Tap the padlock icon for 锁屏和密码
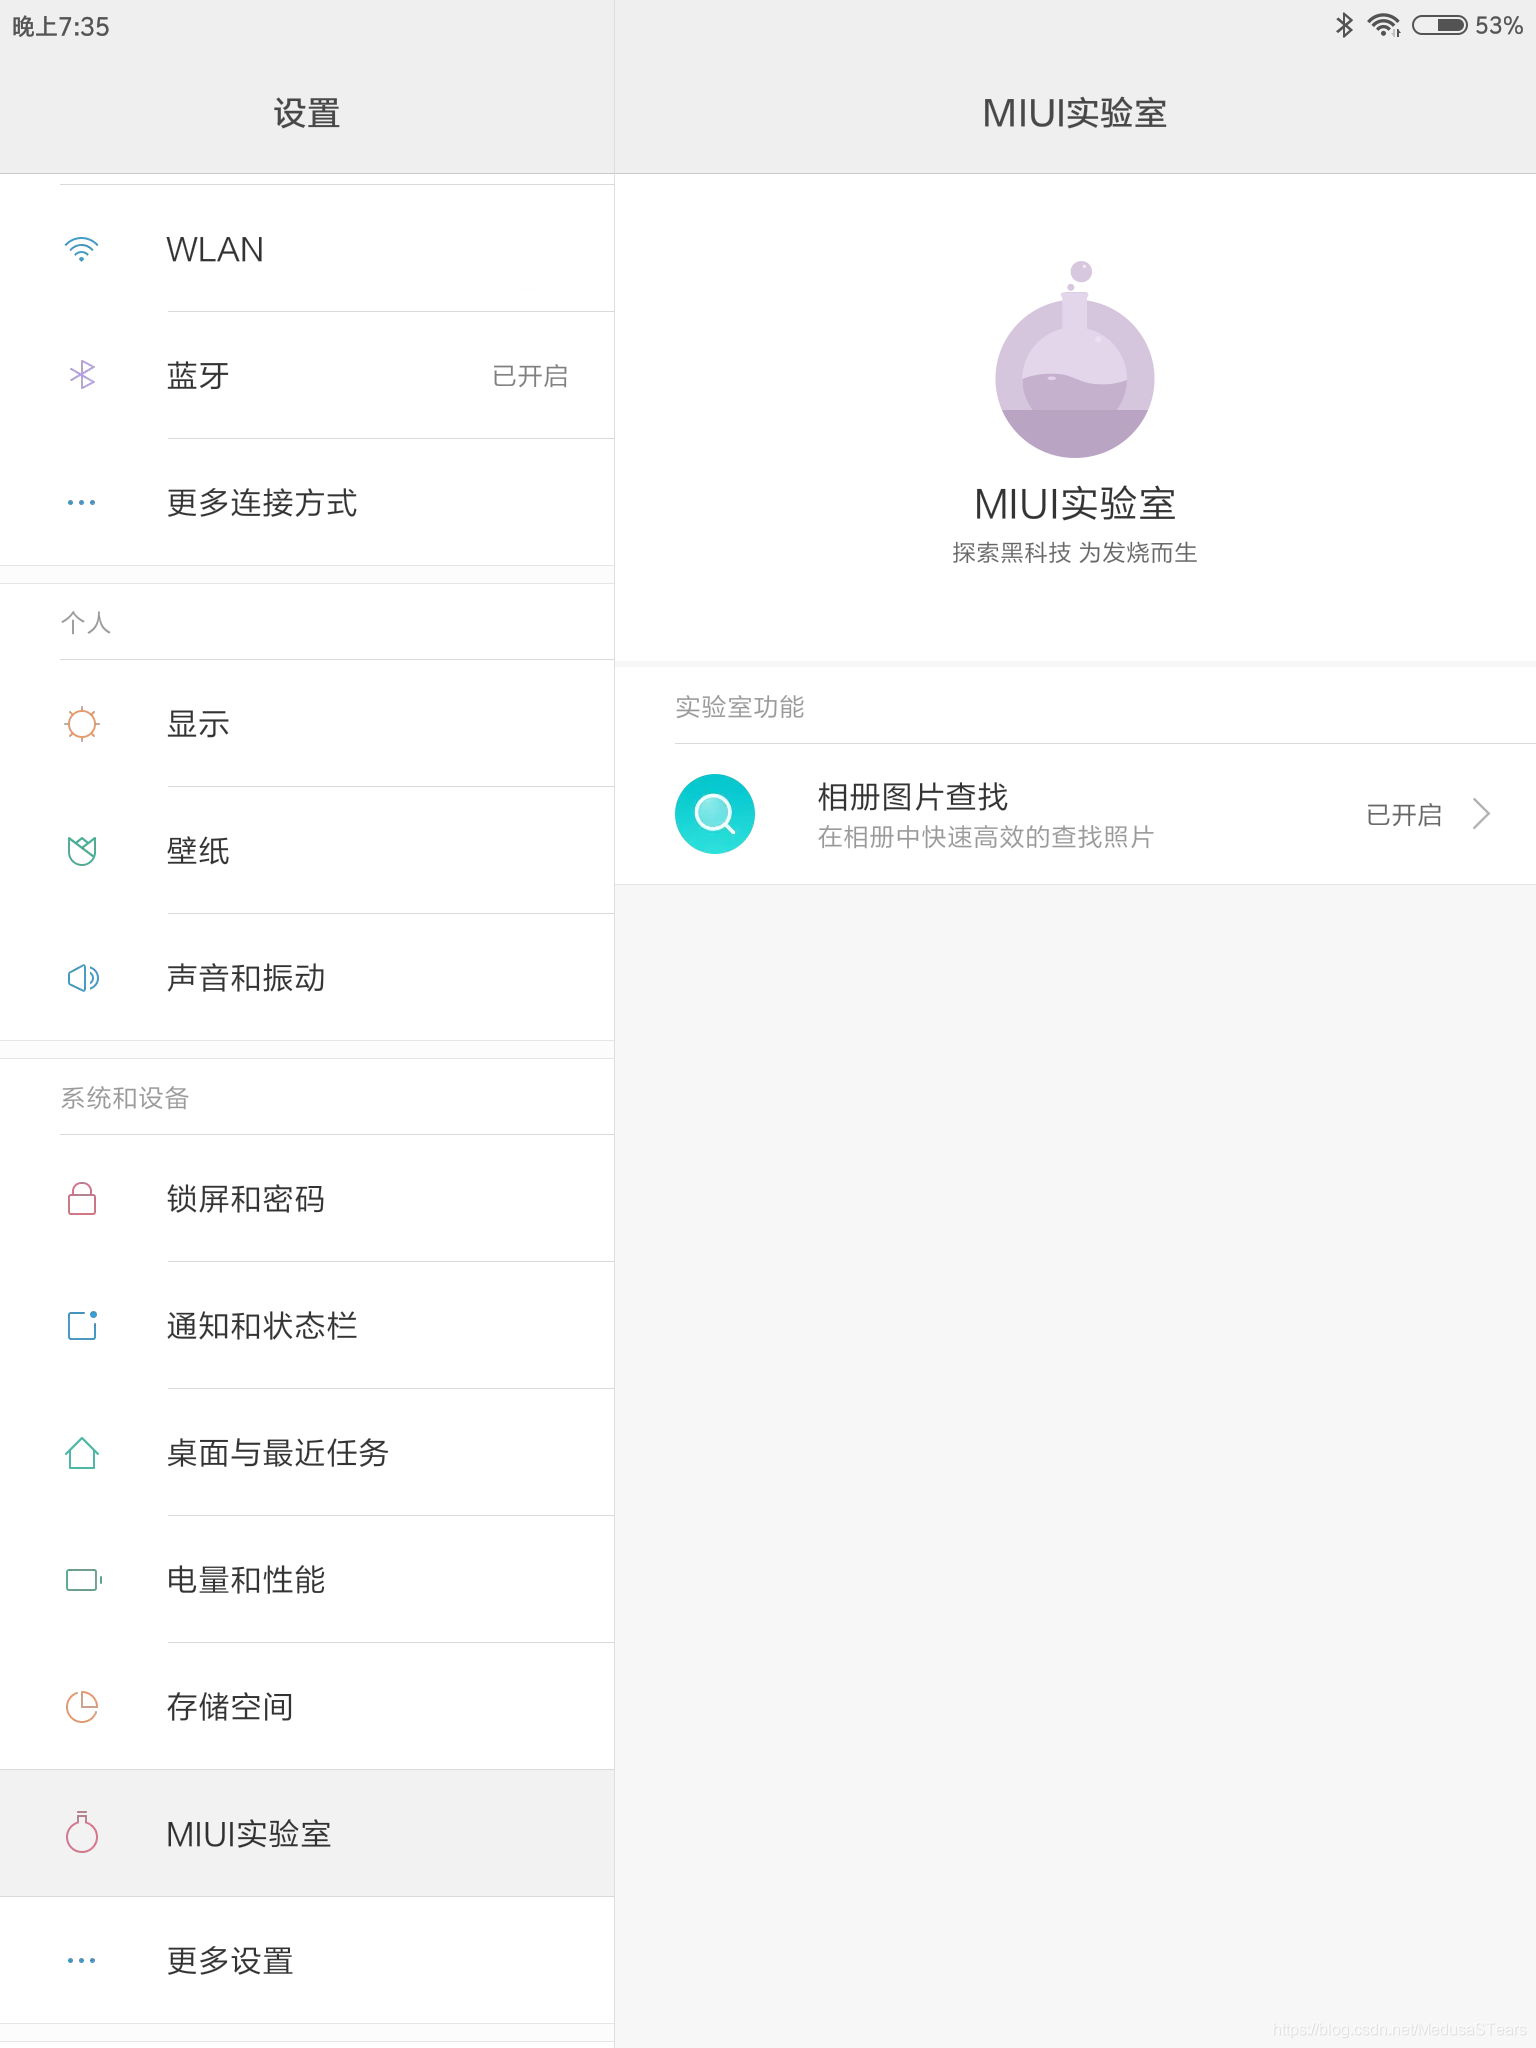Image resolution: width=1536 pixels, height=2048 pixels. (x=81, y=1198)
